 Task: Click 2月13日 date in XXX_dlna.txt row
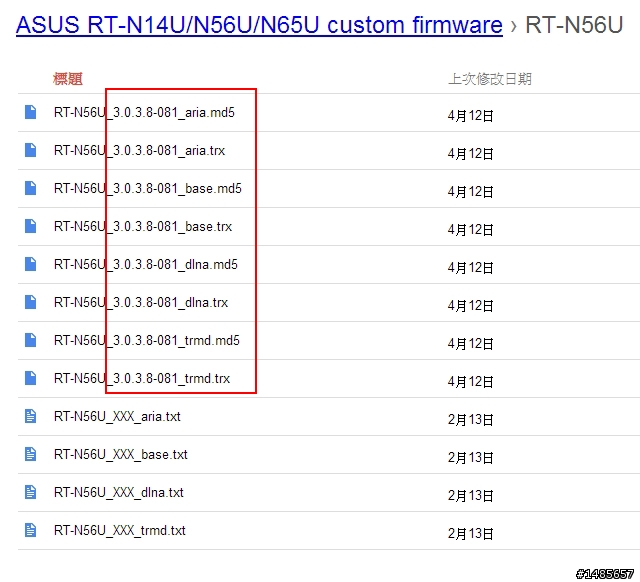[x=471, y=495]
